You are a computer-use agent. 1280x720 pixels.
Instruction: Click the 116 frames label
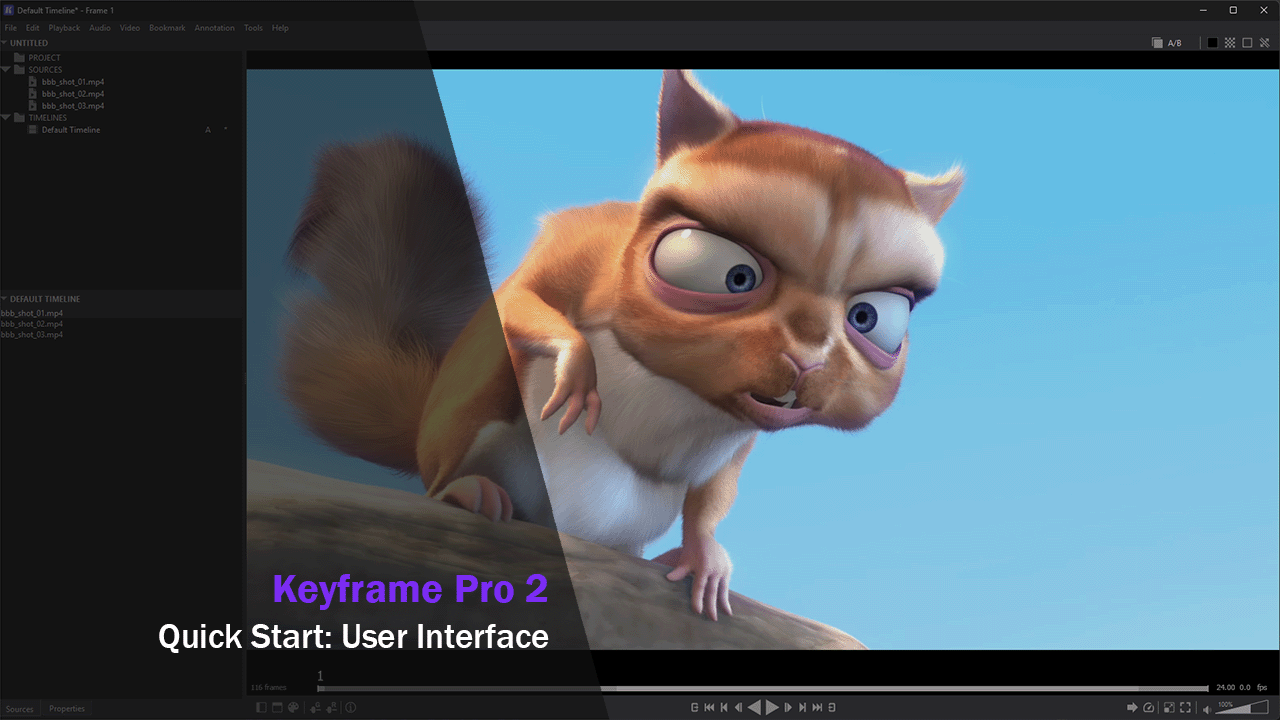269,688
